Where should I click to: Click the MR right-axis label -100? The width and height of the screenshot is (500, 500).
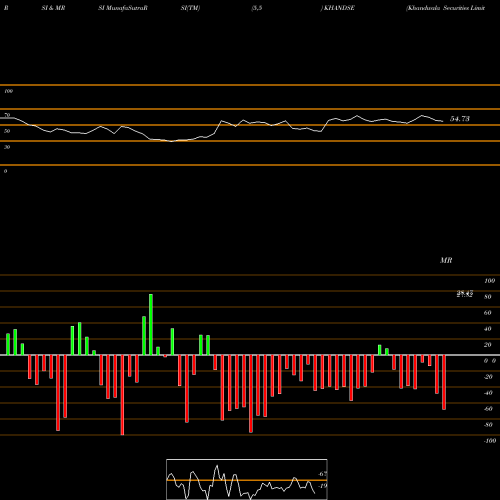(490, 441)
